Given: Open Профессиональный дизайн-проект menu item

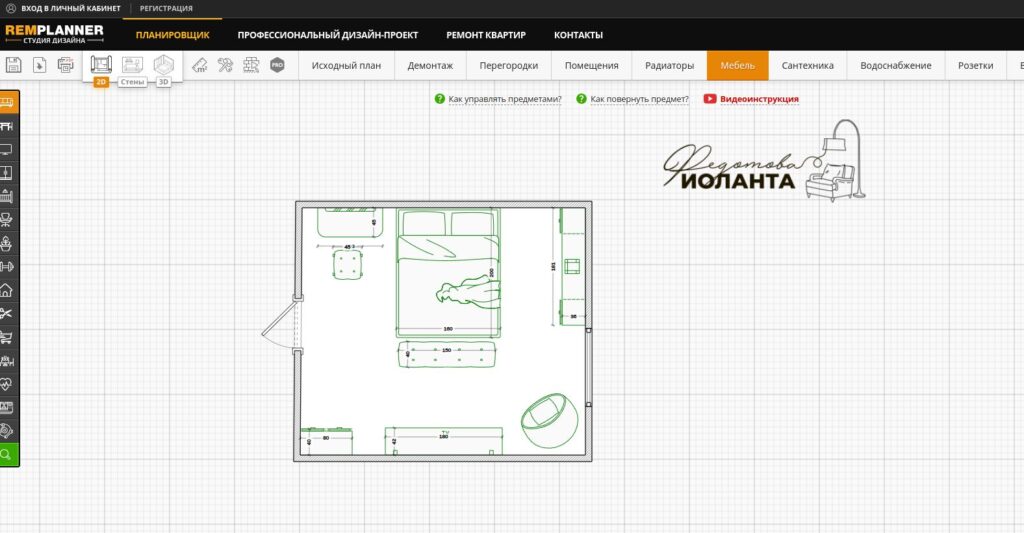Looking at the screenshot, I should [x=328, y=35].
